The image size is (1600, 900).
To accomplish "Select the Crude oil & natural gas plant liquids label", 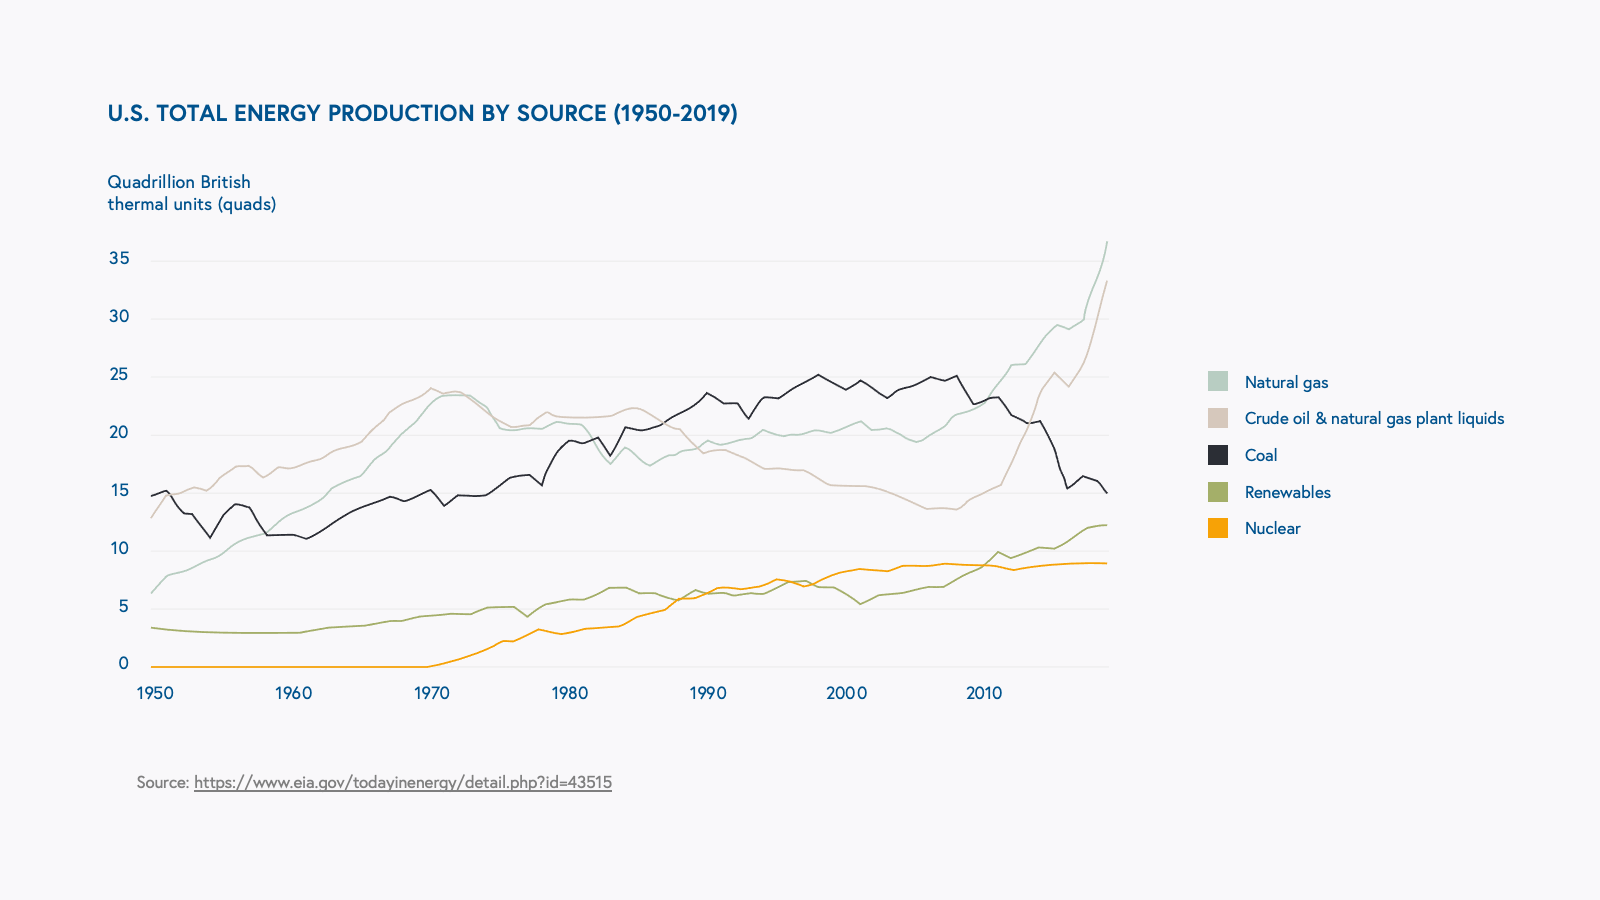I will click(1374, 418).
